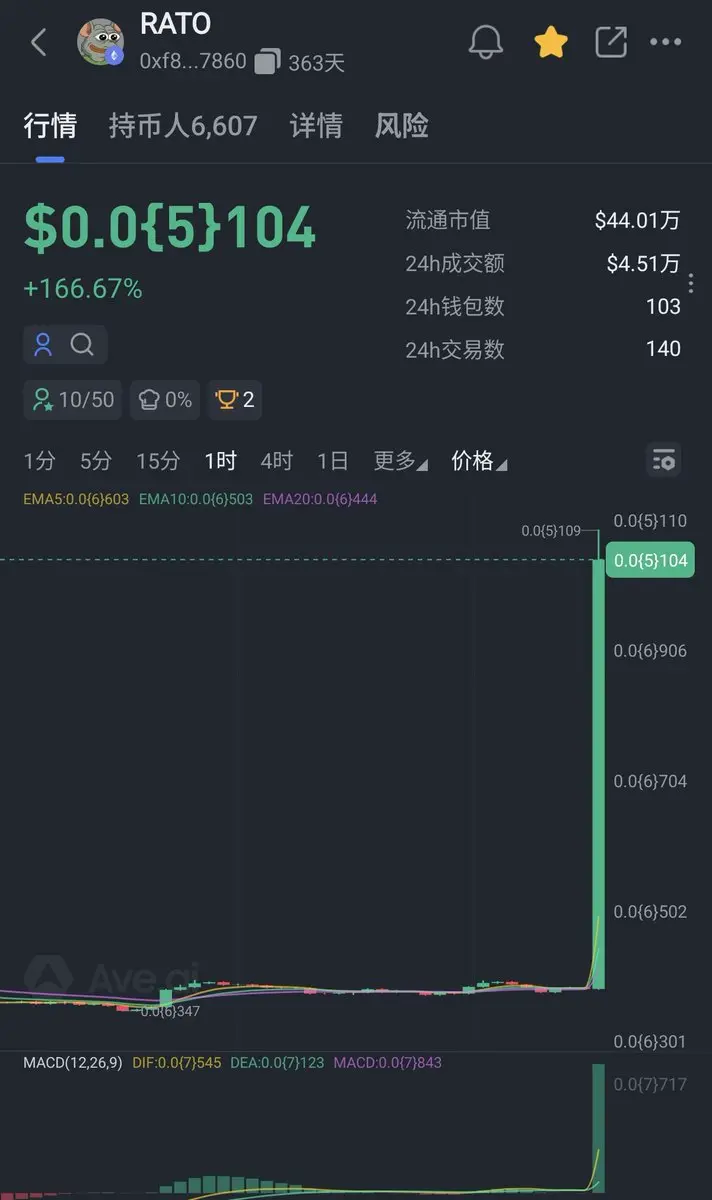Open price alert bell icon

coord(487,42)
